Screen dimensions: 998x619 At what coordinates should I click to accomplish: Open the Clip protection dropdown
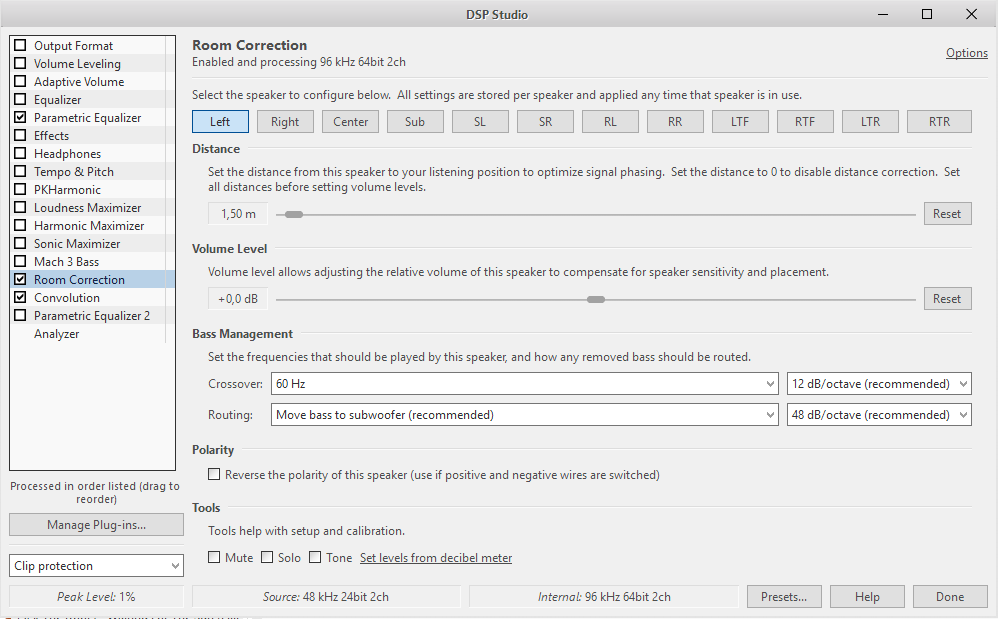96,566
